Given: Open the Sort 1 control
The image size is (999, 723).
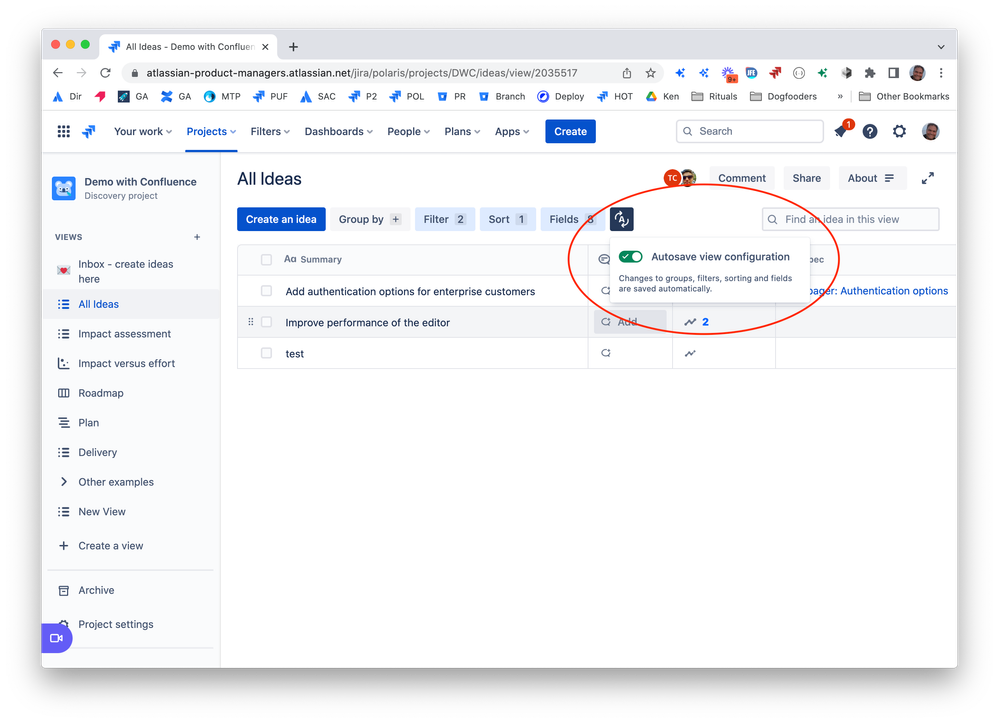Looking at the screenshot, I should 507,219.
